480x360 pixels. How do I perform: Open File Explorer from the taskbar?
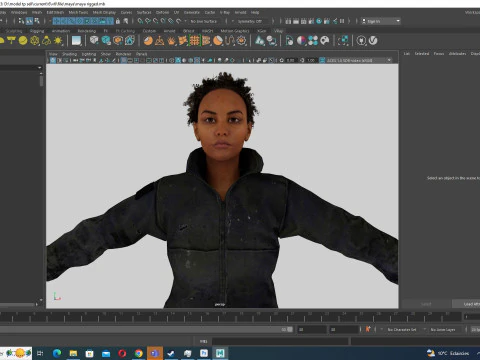(73, 353)
